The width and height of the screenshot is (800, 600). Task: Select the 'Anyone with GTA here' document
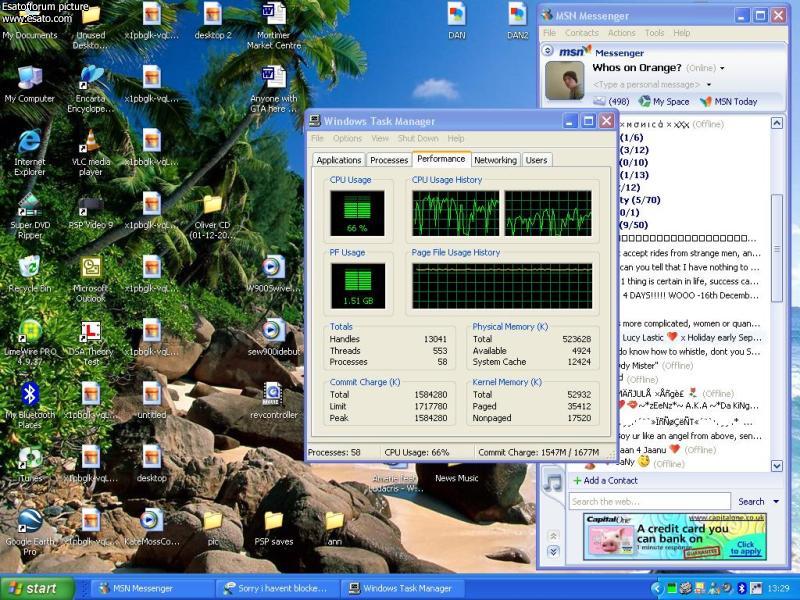click(274, 89)
